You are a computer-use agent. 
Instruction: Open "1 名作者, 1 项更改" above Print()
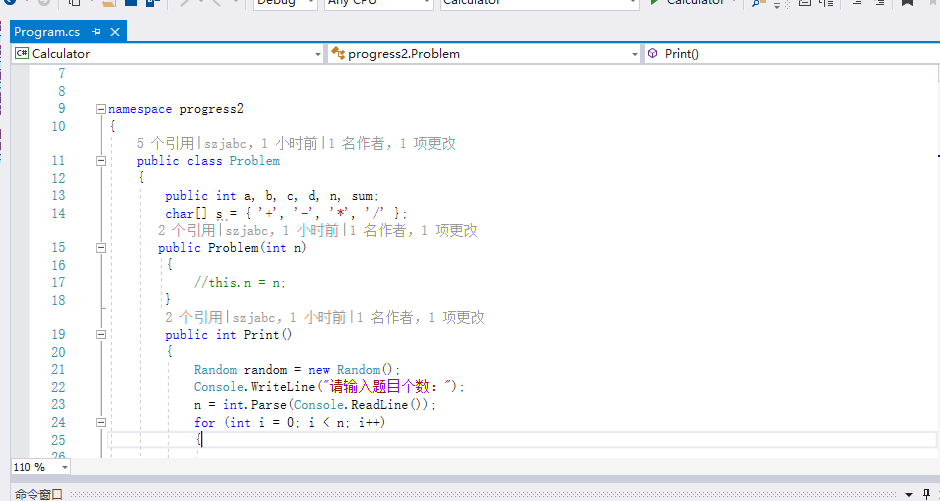[x=421, y=317]
